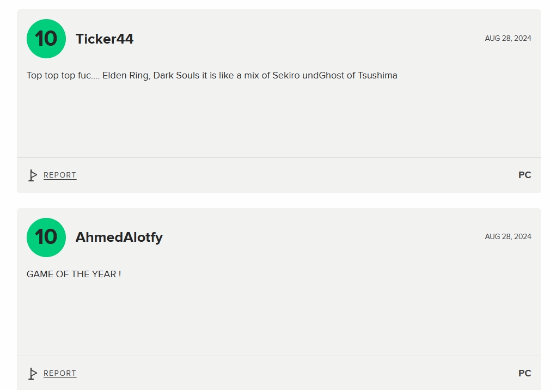
Task: Click the date on Ticker44's review
Action: click(x=508, y=38)
